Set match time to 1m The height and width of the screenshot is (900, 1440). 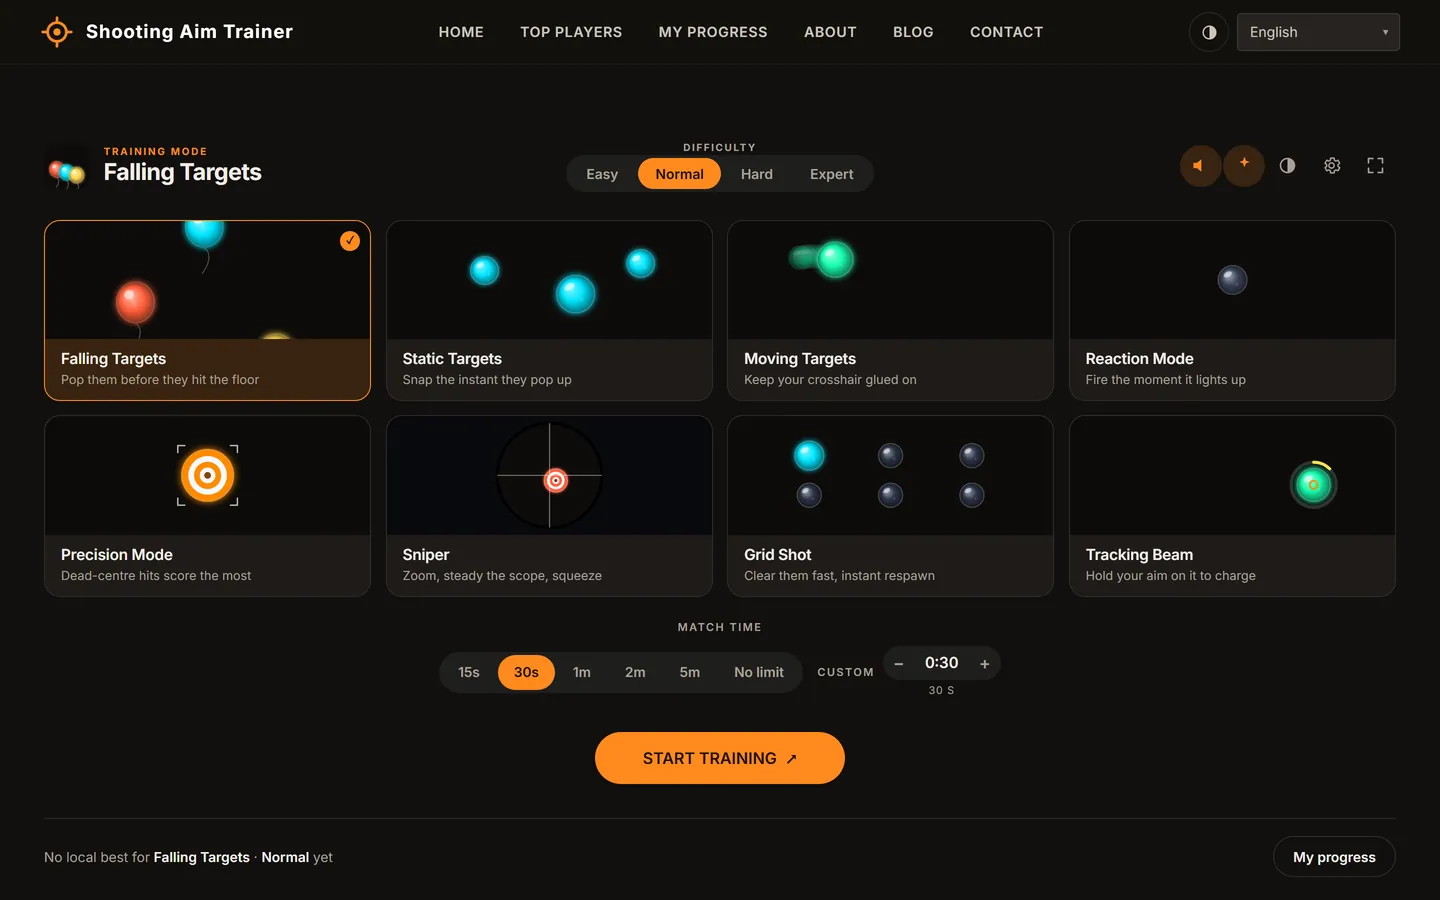click(582, 673)
